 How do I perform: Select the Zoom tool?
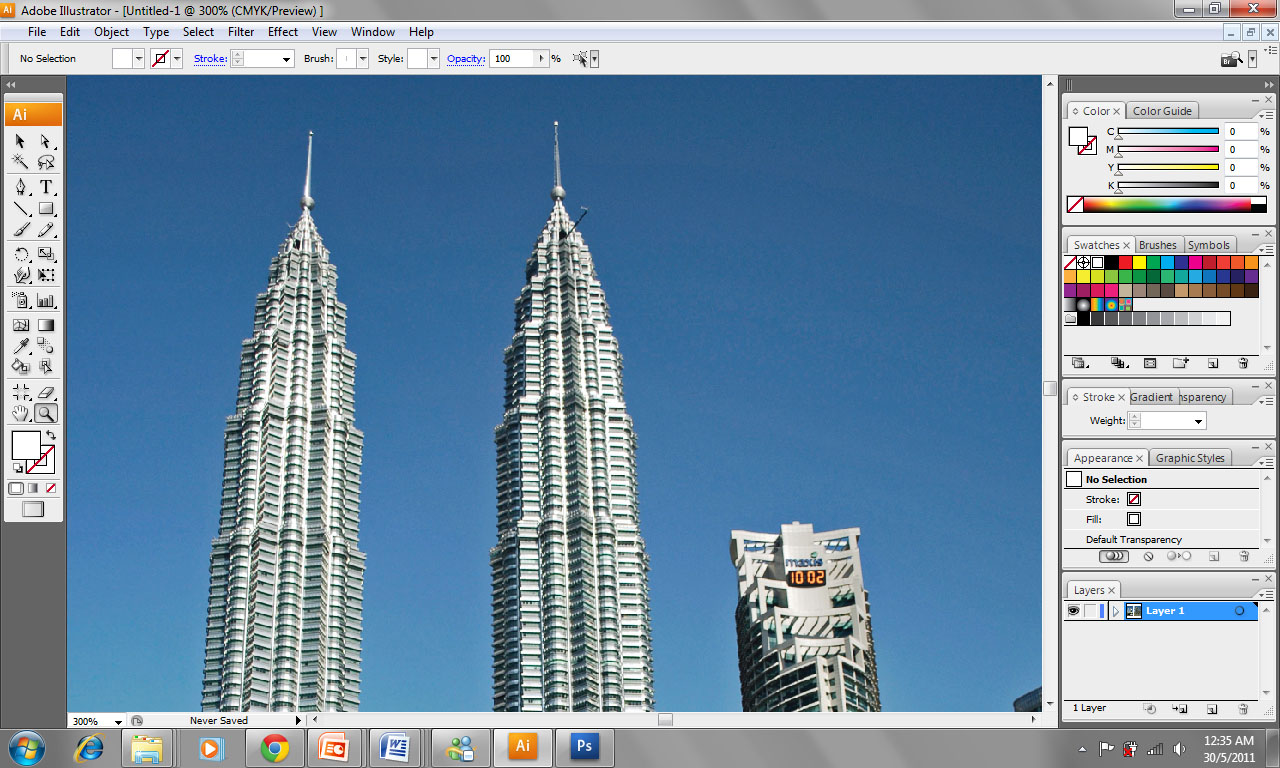(x=45, y=413)
